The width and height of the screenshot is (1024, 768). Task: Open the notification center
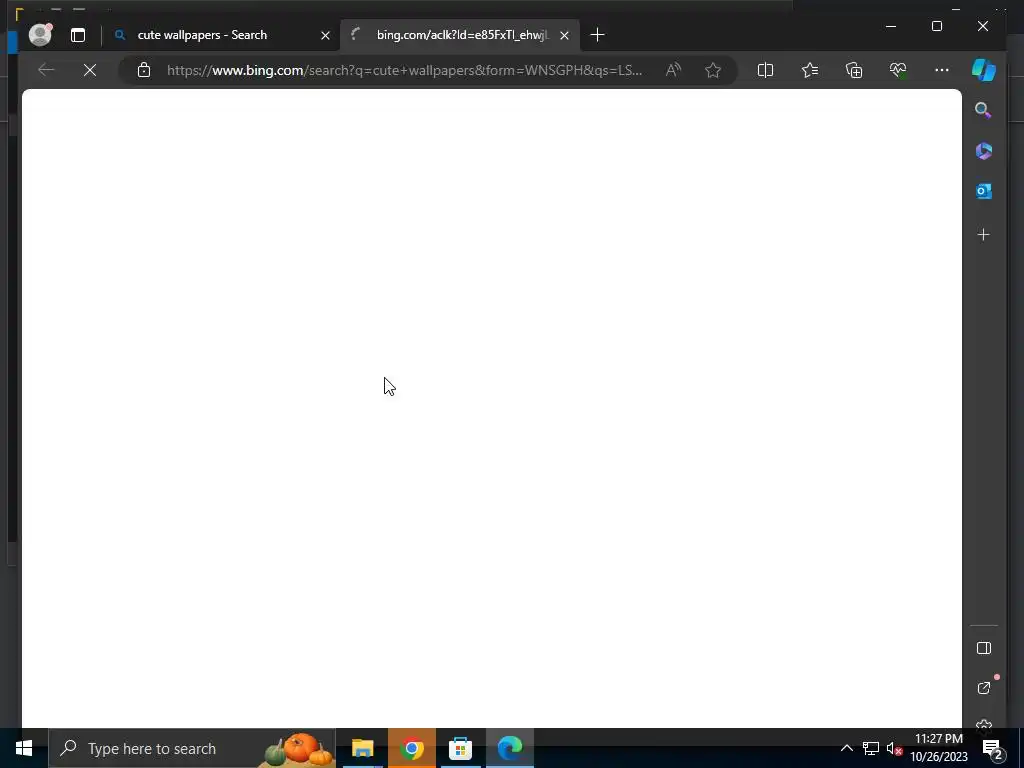tap(993, 748)
